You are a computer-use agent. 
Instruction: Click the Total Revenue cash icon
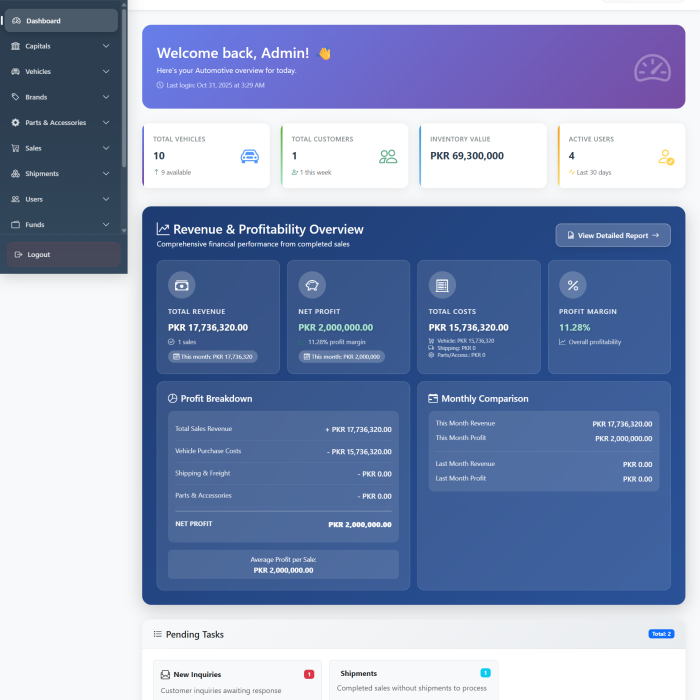coord(181,285)
